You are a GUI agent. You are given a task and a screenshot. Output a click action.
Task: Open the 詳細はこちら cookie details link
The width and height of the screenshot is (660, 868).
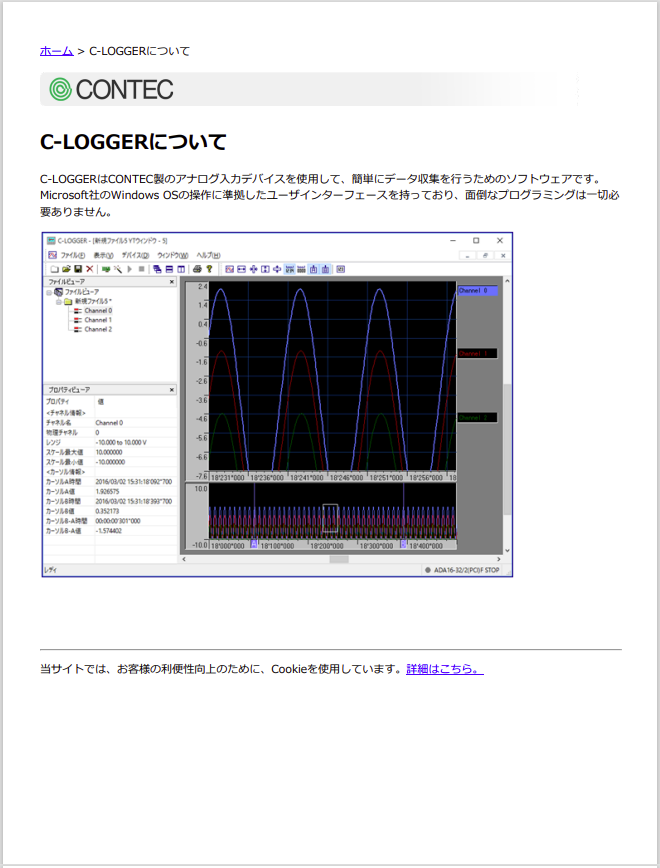(x=444, y=669)
